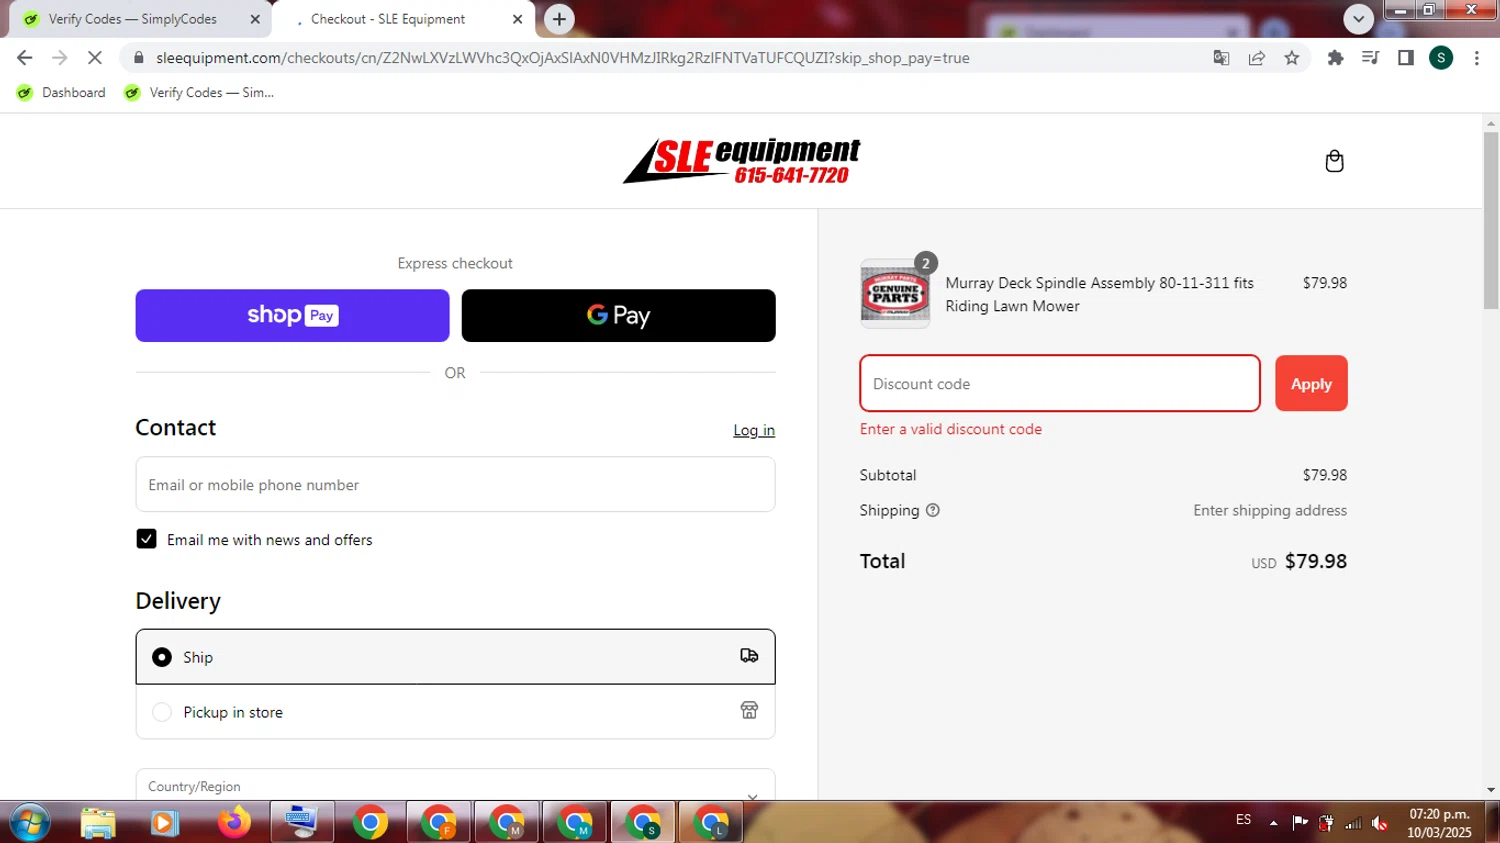The image size is (1500, 843).
Task: Switch to the Checkout - SLE Equipment tab
Action: coord(402,19)
